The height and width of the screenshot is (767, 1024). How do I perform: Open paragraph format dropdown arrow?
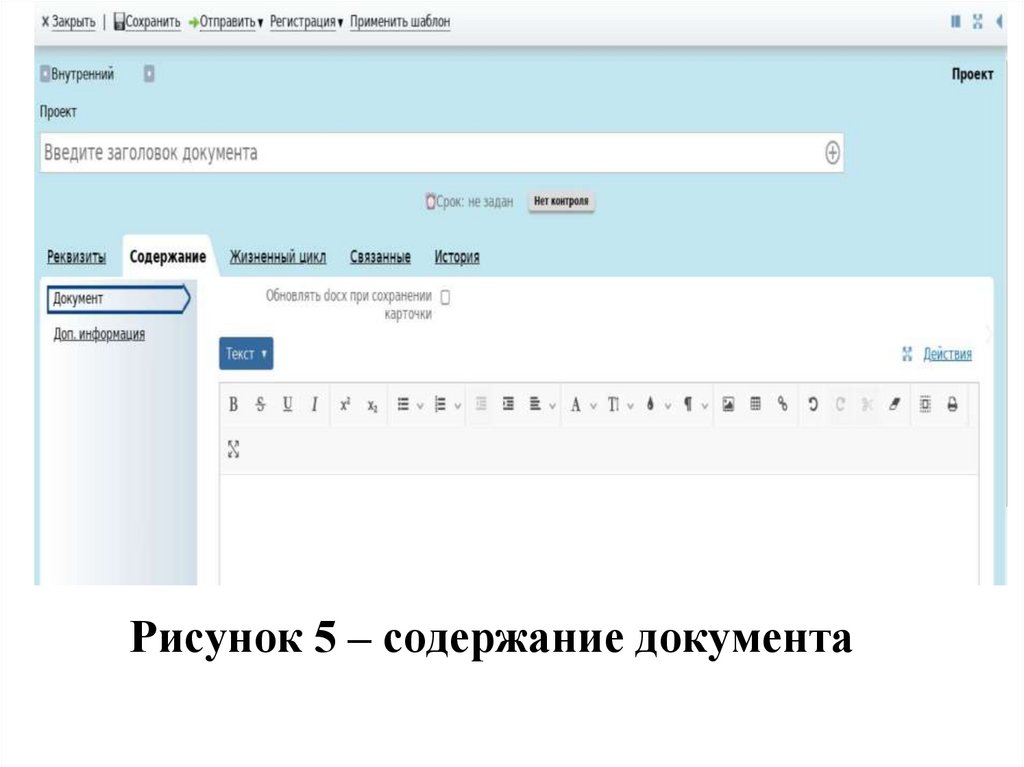[705, 406]
